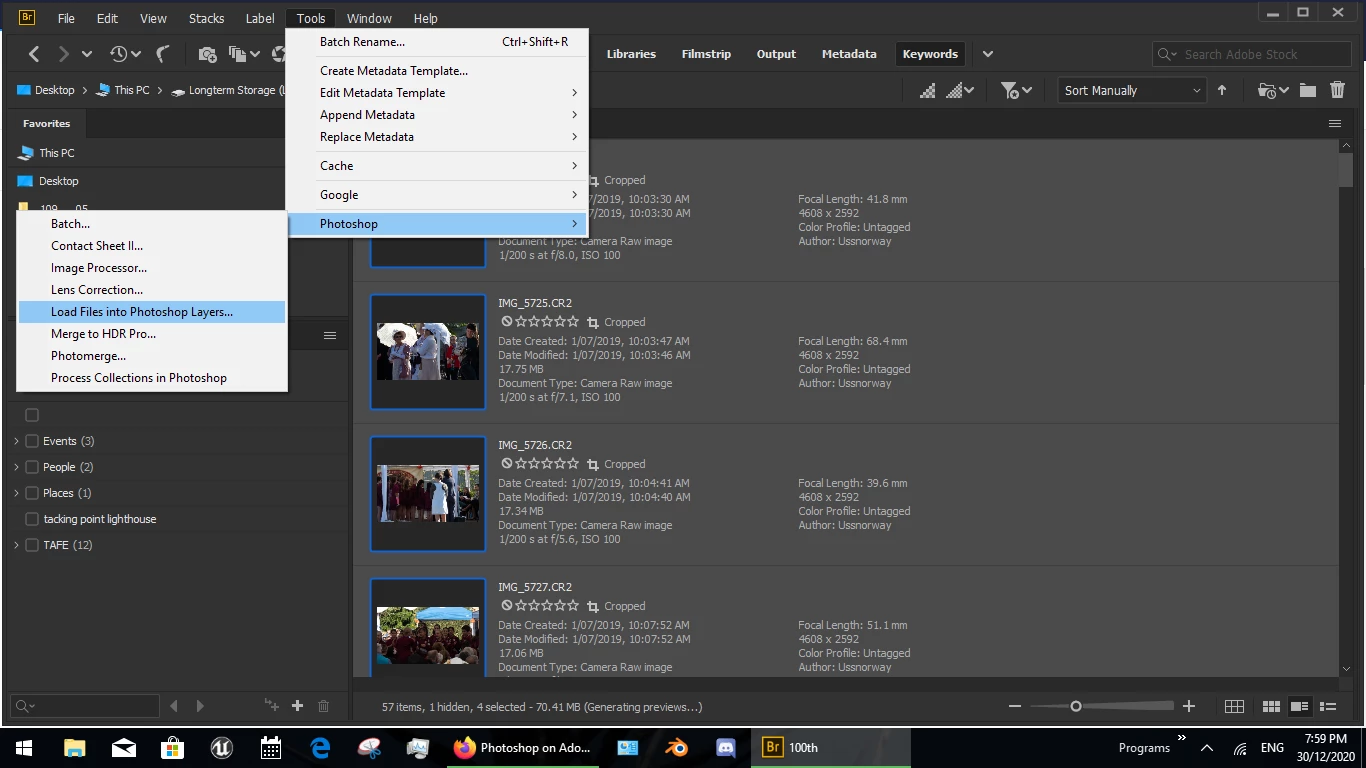Screen dimensions: 1366x768
Task: Click the New Sub Keyword icon
Action: click(271, 706)
